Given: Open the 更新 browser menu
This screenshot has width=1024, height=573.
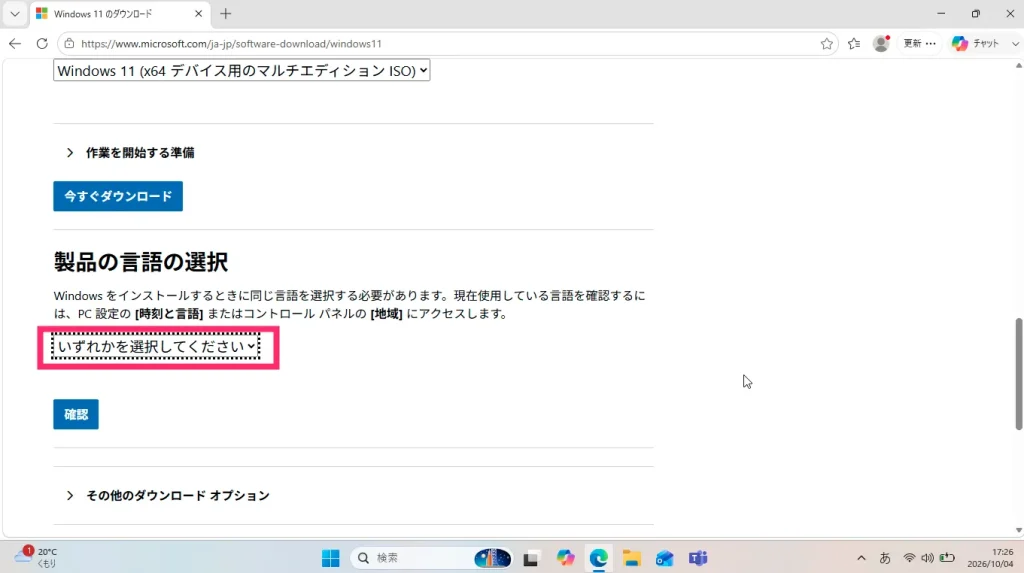Looking at the screenshot, I should tap(920, 44).
